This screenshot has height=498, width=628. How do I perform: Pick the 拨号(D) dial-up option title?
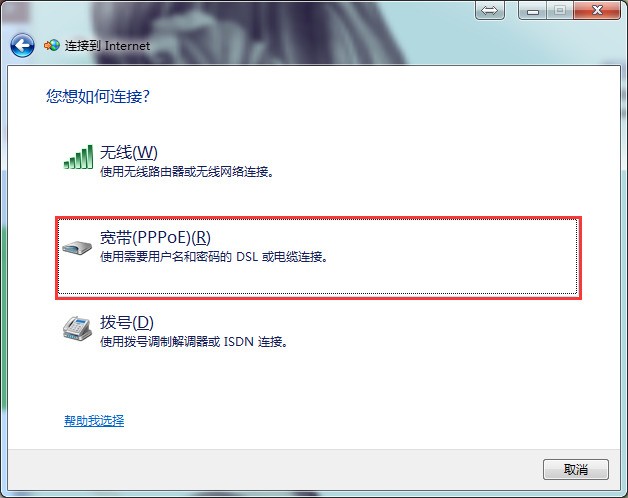click(x=127, y=323)
